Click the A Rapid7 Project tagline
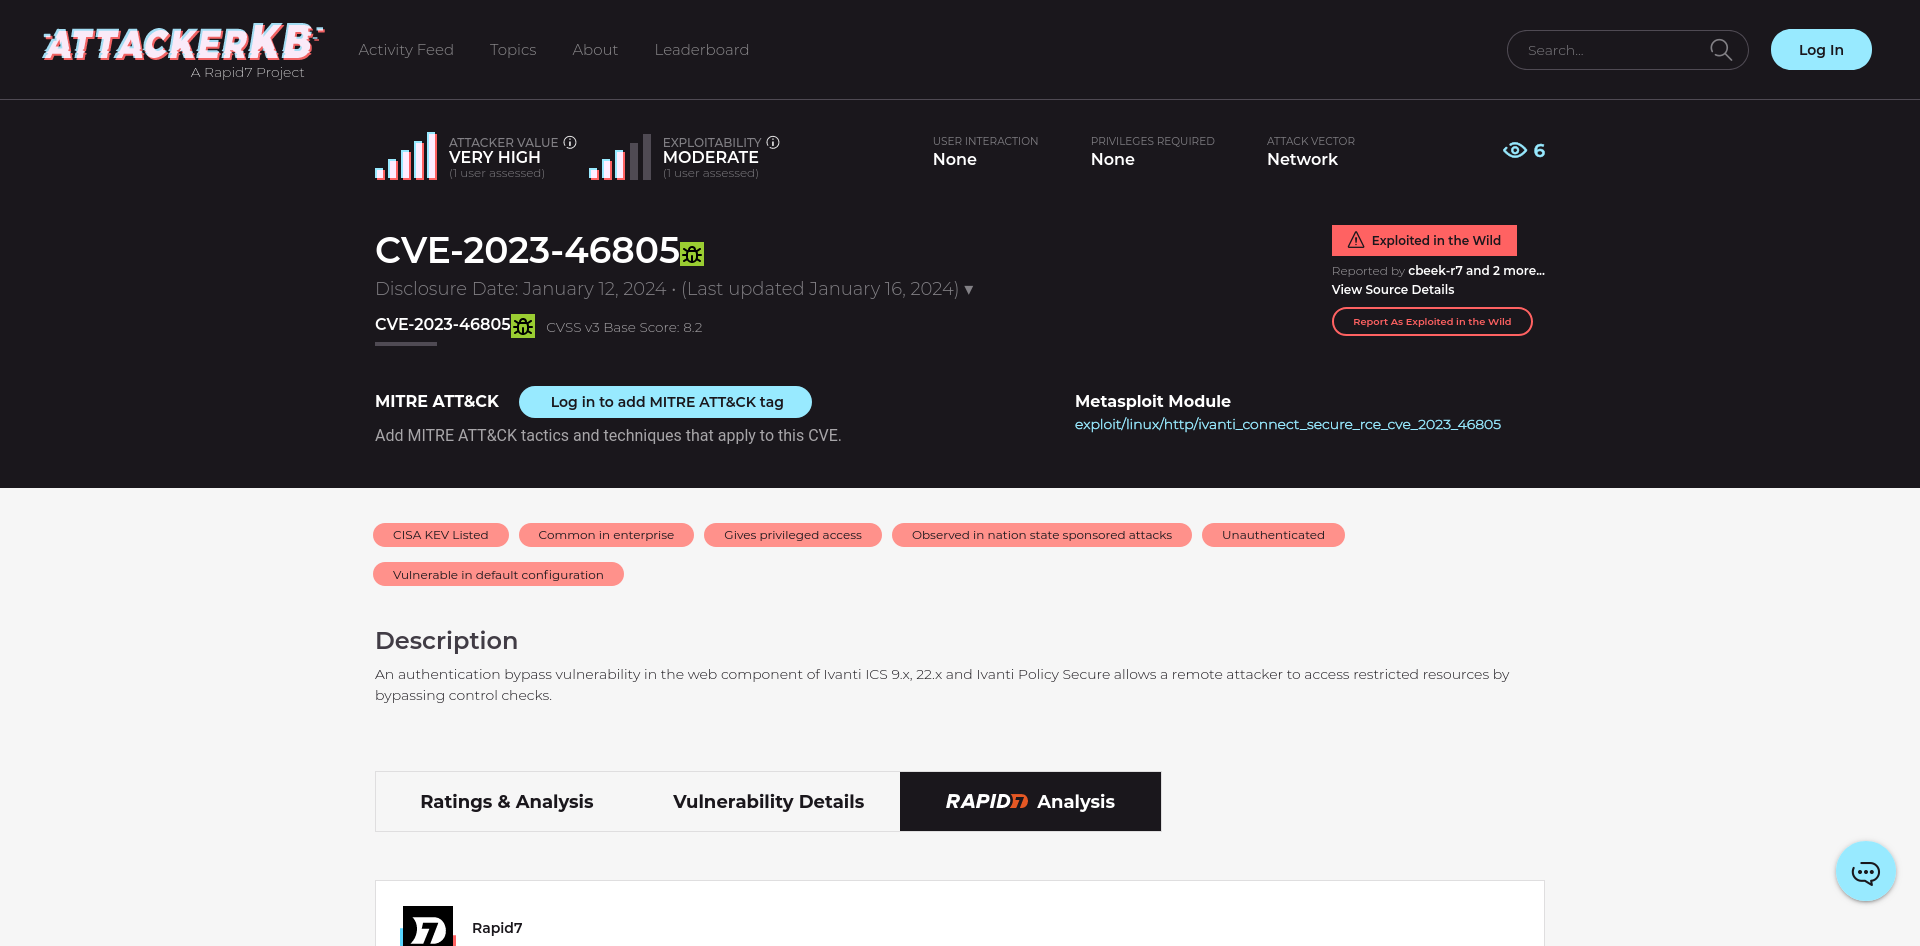The image size is (1920, 946). pyautogui.click(x=247, y=73)
